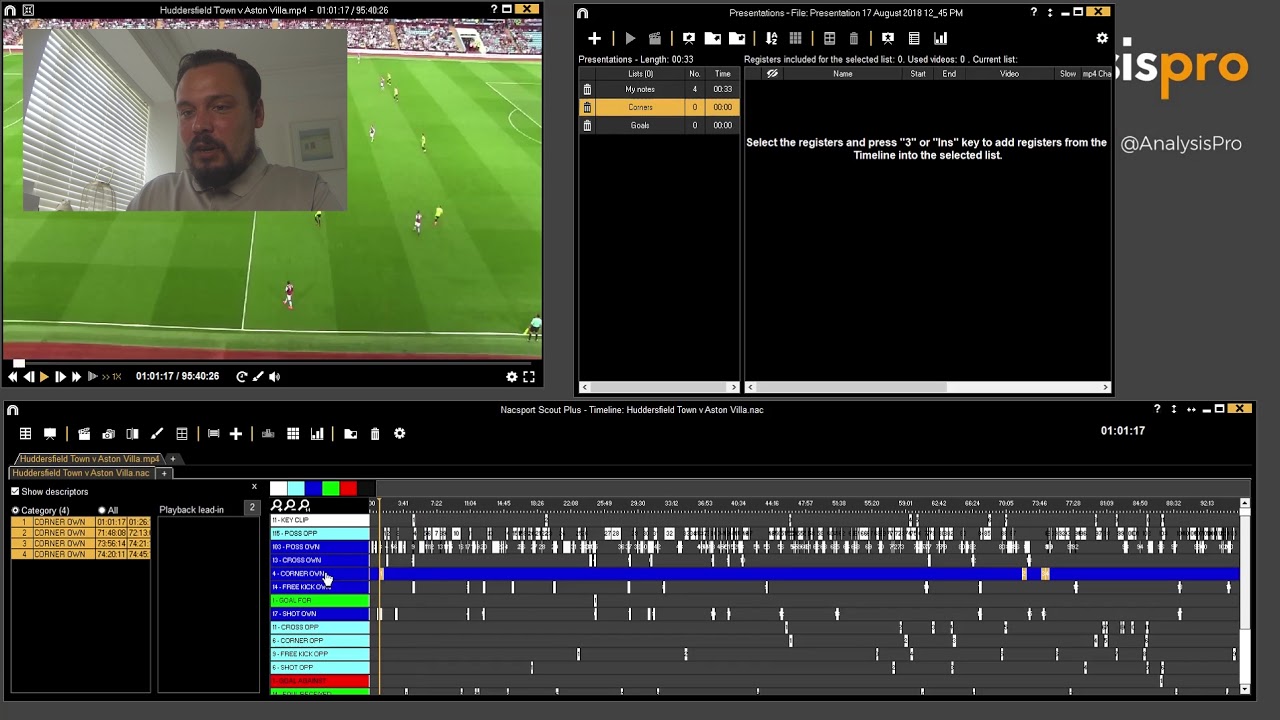
Task: Open the drawing brush tool in video player
Action: 258,377
